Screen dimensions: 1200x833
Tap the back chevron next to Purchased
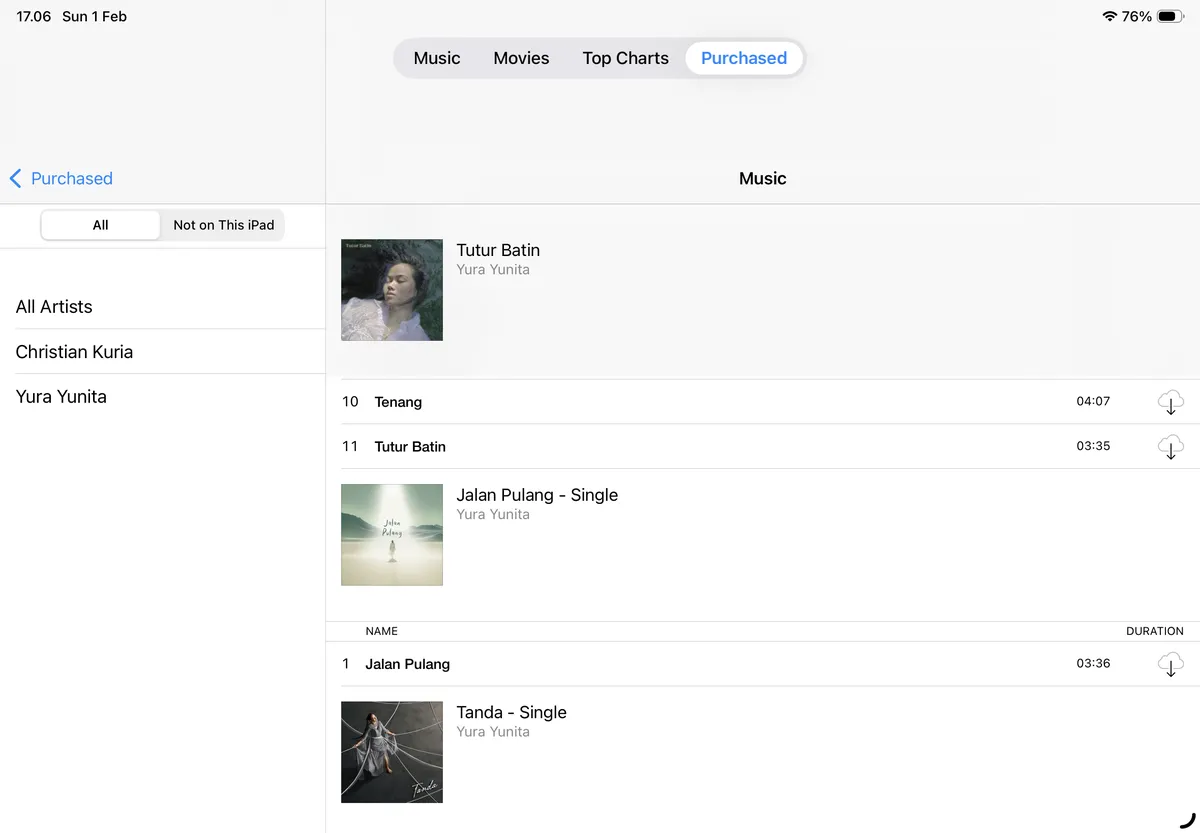point(16,179)
